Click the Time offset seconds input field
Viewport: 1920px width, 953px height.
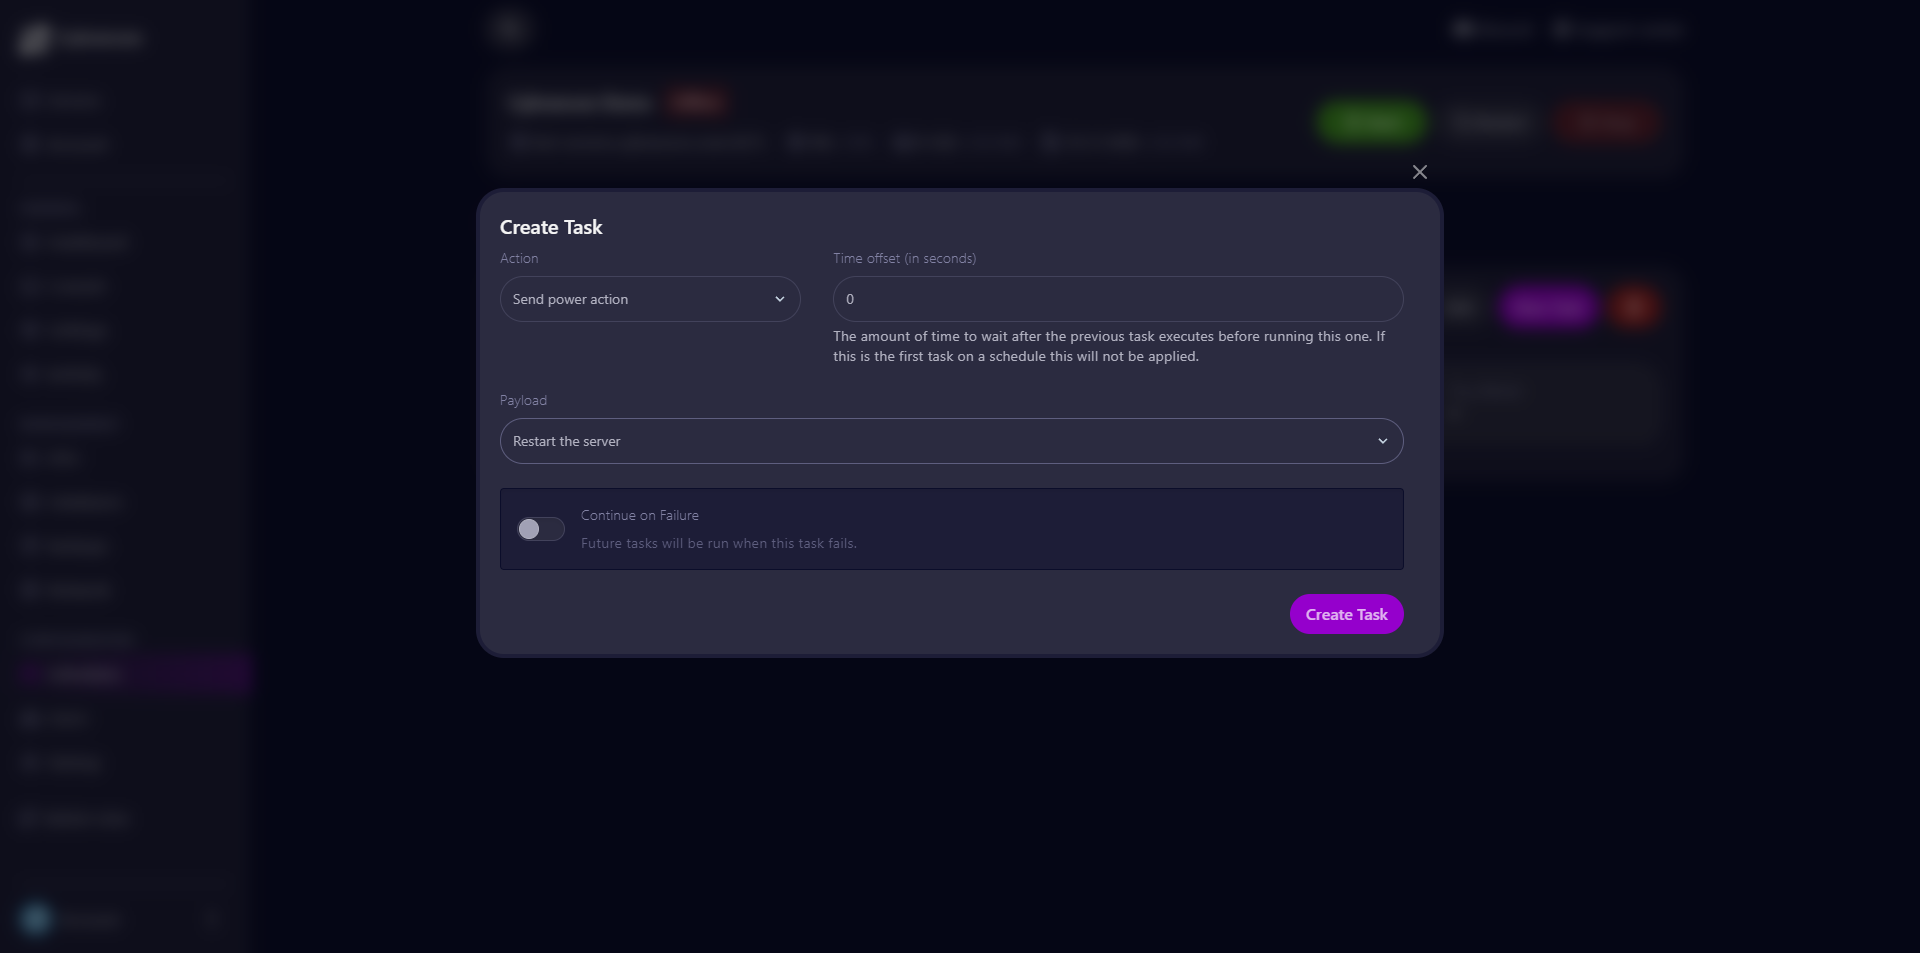(x=1117, y=299)
